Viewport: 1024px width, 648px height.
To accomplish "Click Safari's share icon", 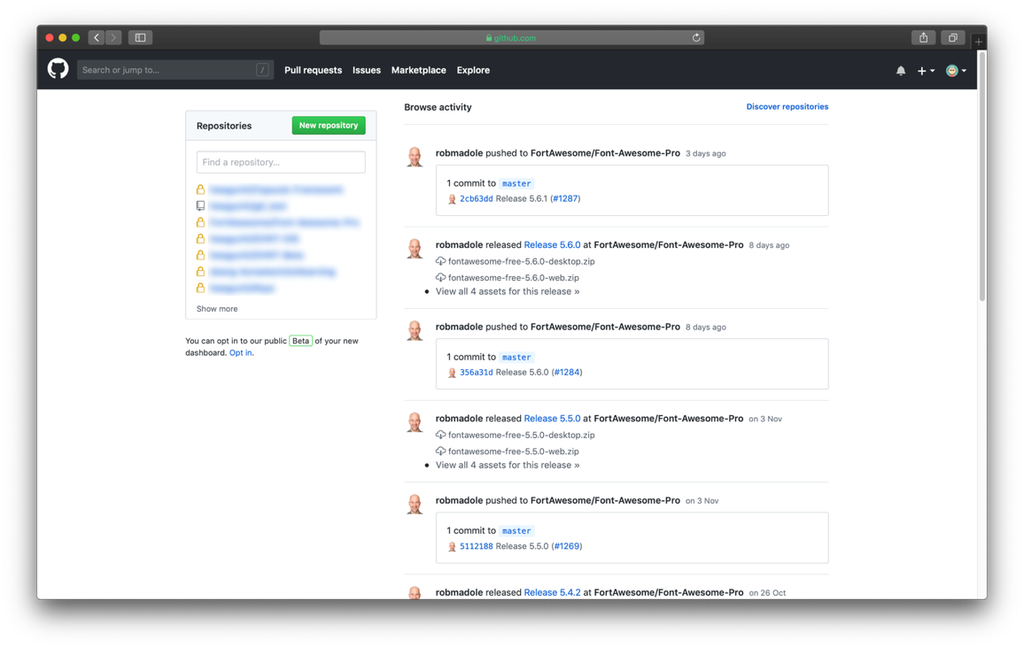I will point(923,38).
